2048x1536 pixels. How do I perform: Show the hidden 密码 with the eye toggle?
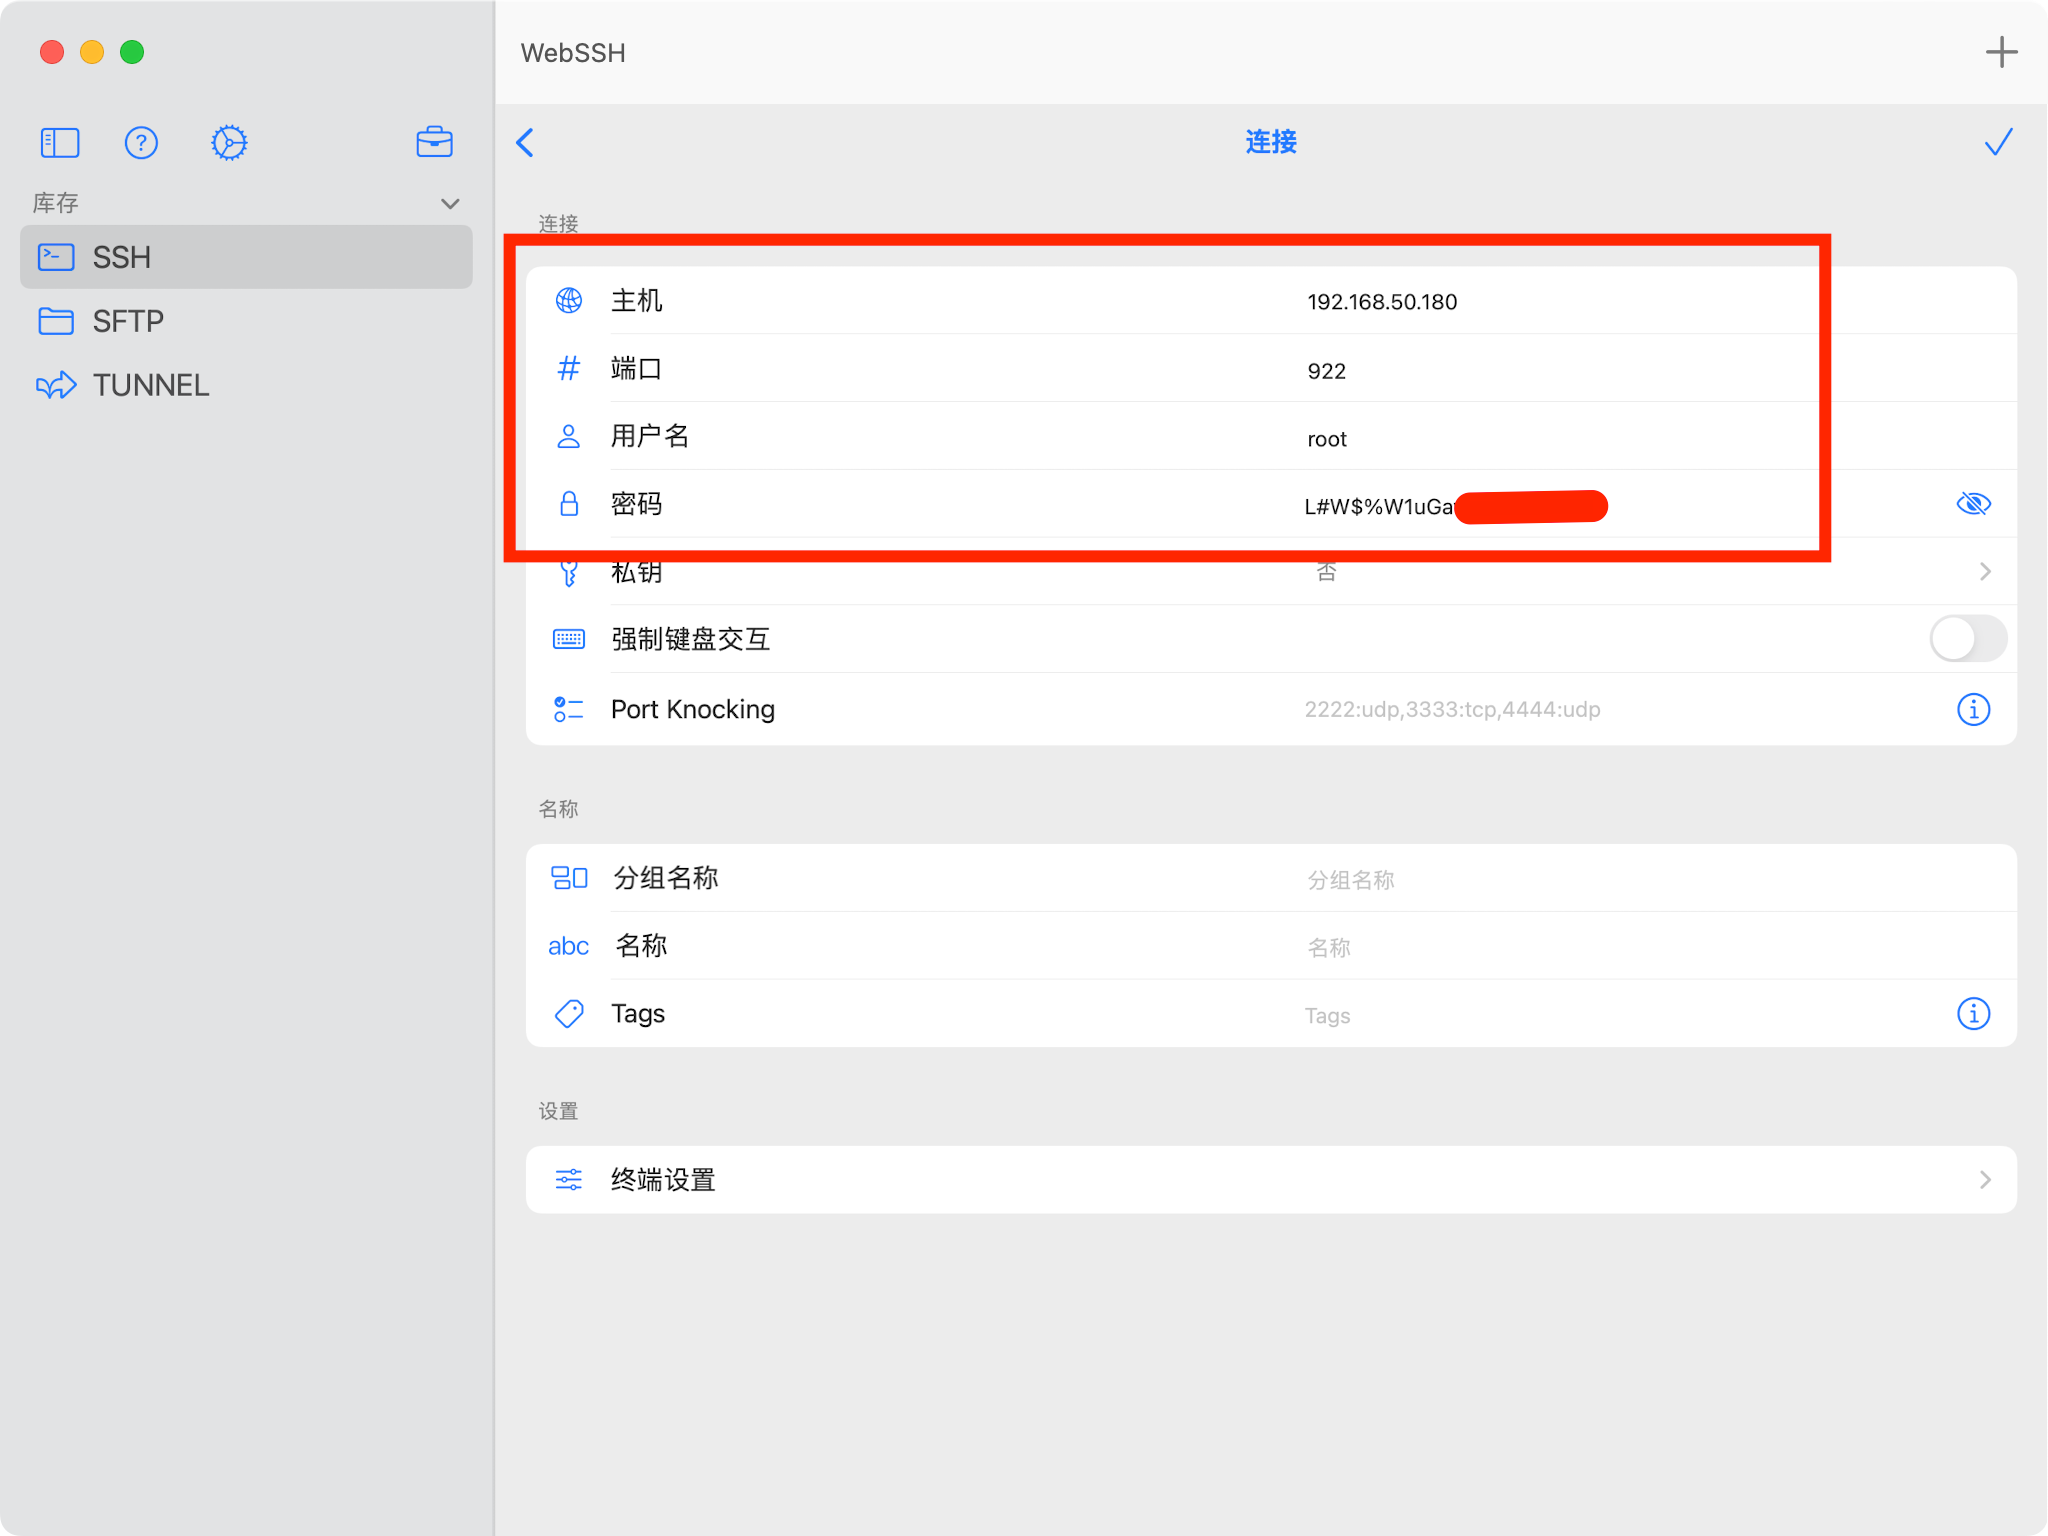(1973, 504)
